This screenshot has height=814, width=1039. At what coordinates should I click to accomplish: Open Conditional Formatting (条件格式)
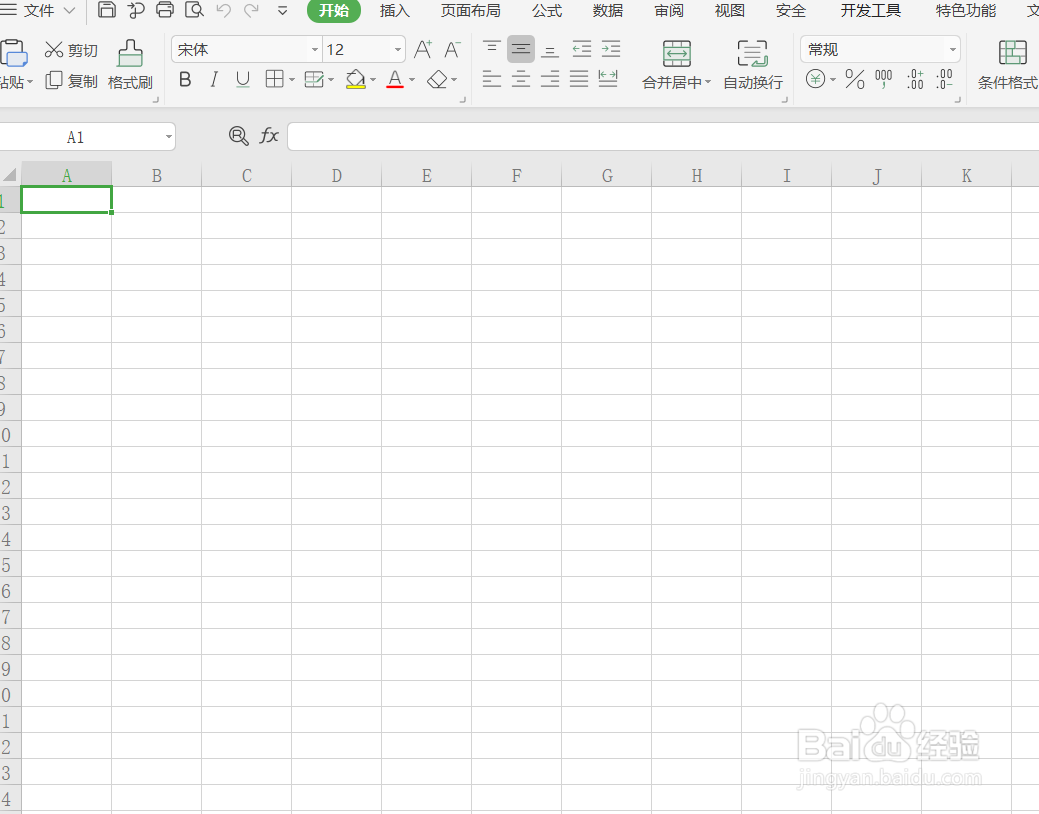pyautogui.click(x=1009, y=65)
